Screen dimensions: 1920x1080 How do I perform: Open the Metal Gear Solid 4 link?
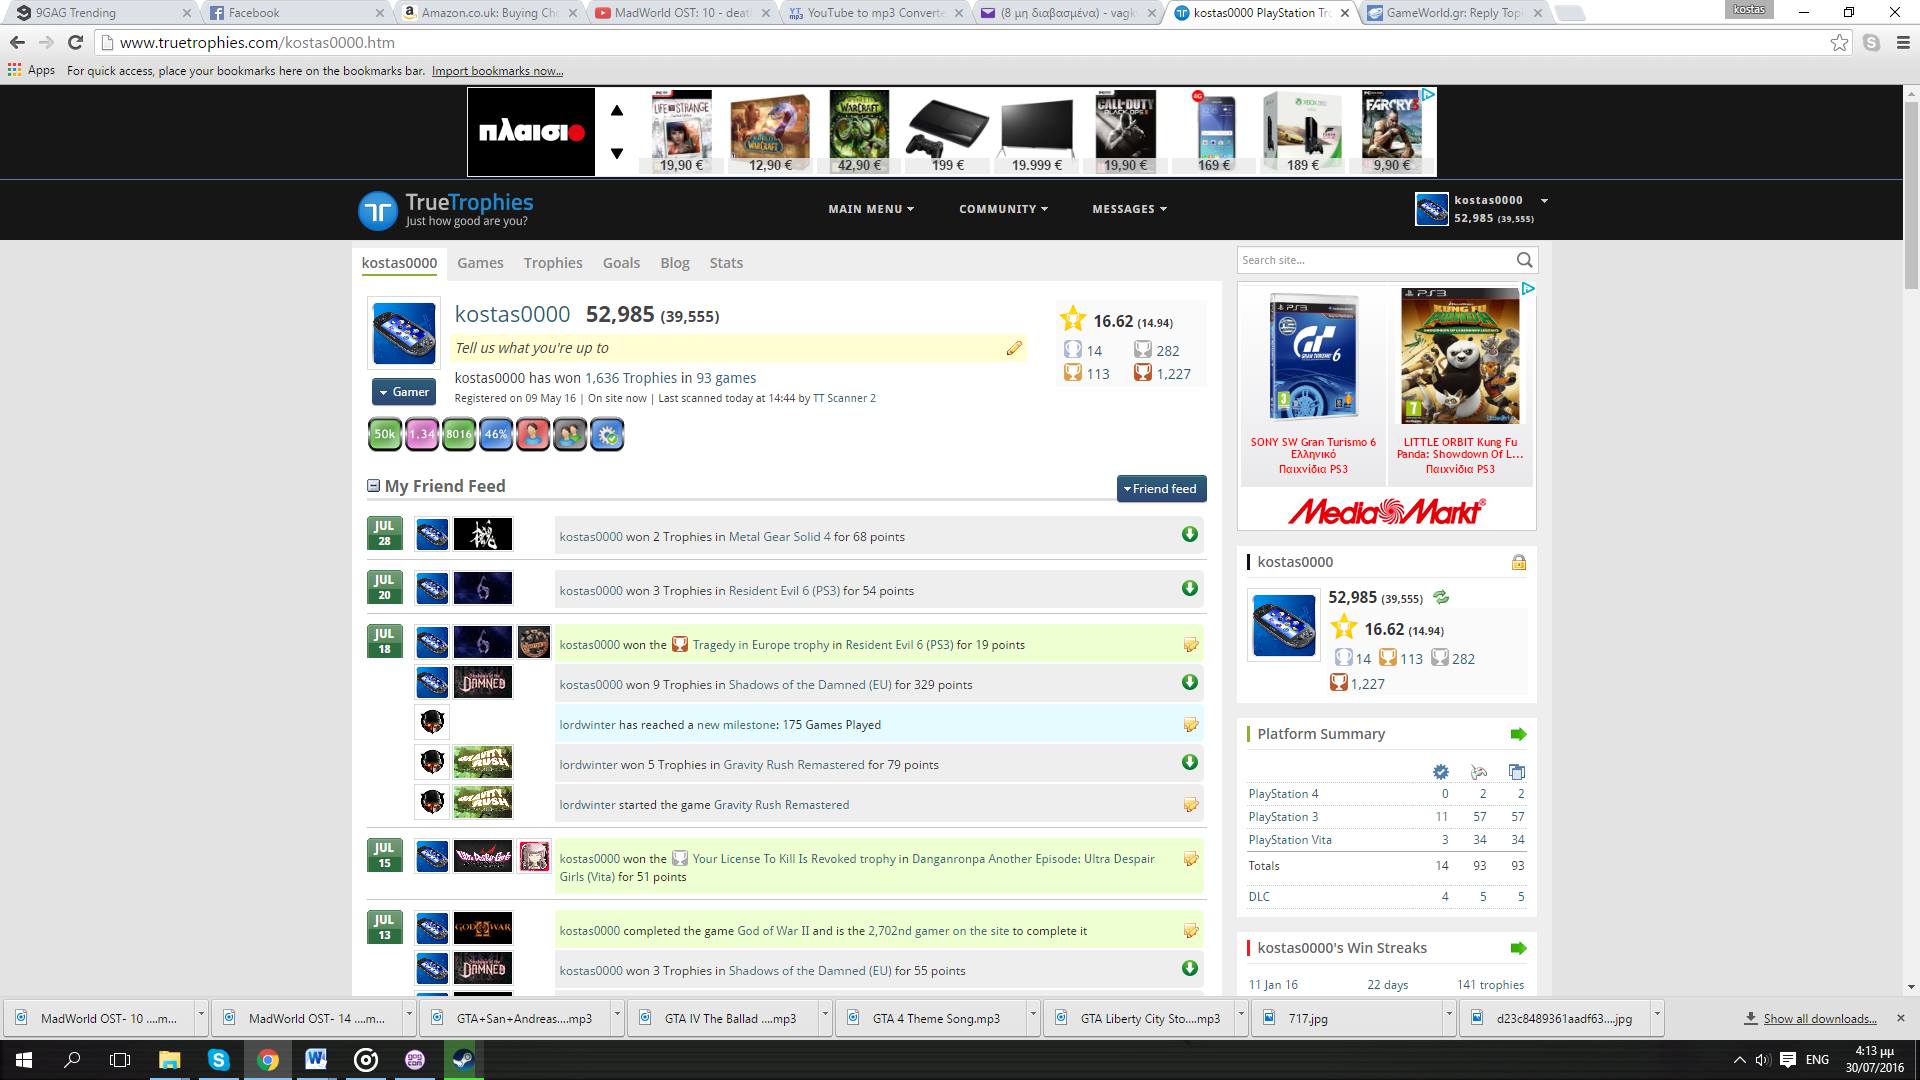point(779,537)
